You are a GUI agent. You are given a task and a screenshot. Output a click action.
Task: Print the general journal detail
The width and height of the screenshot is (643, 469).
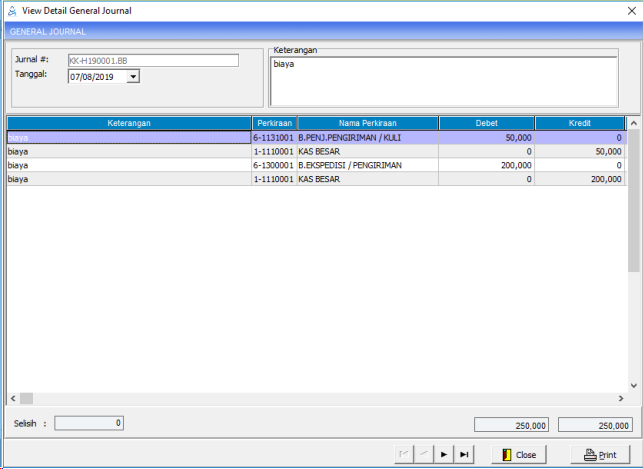598,454
